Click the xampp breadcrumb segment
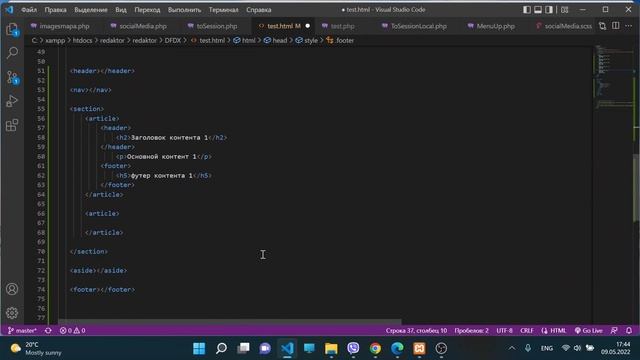 point(55,40)
